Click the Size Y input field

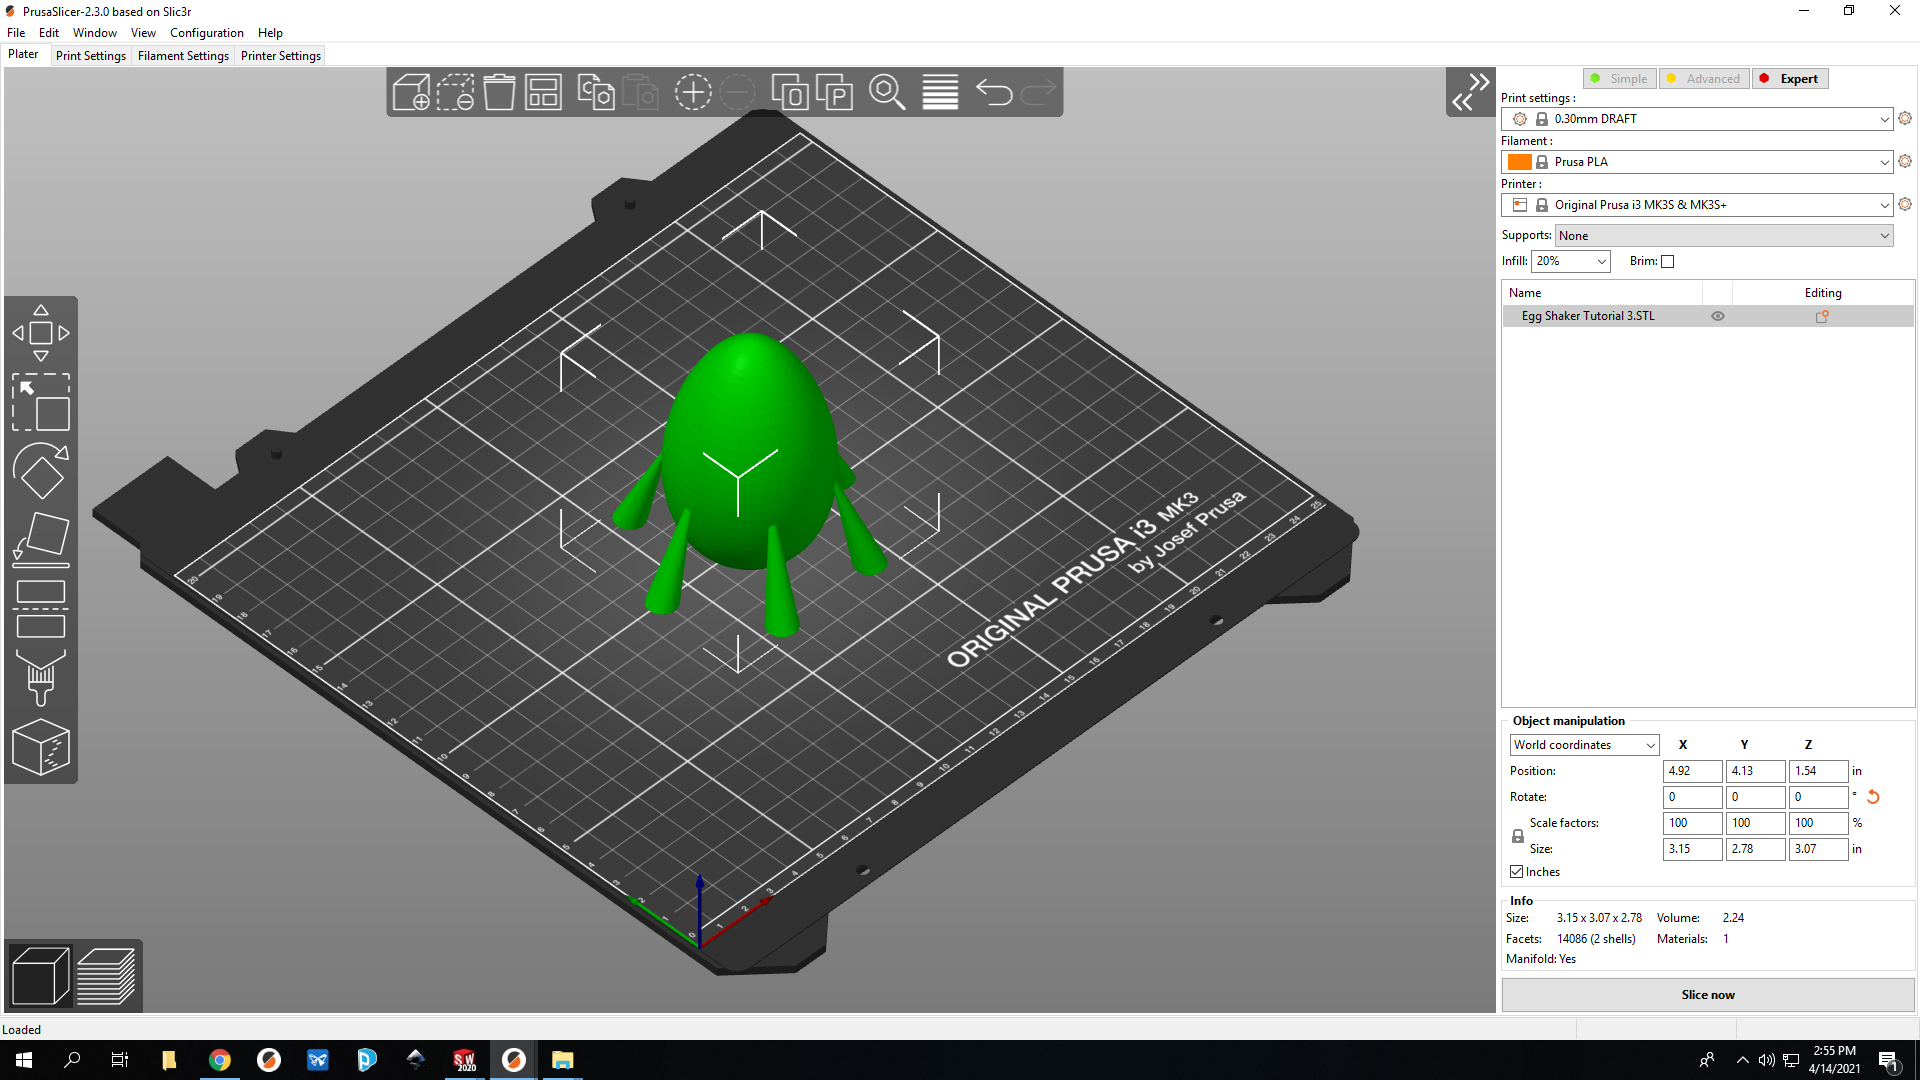coord(1755,849)
